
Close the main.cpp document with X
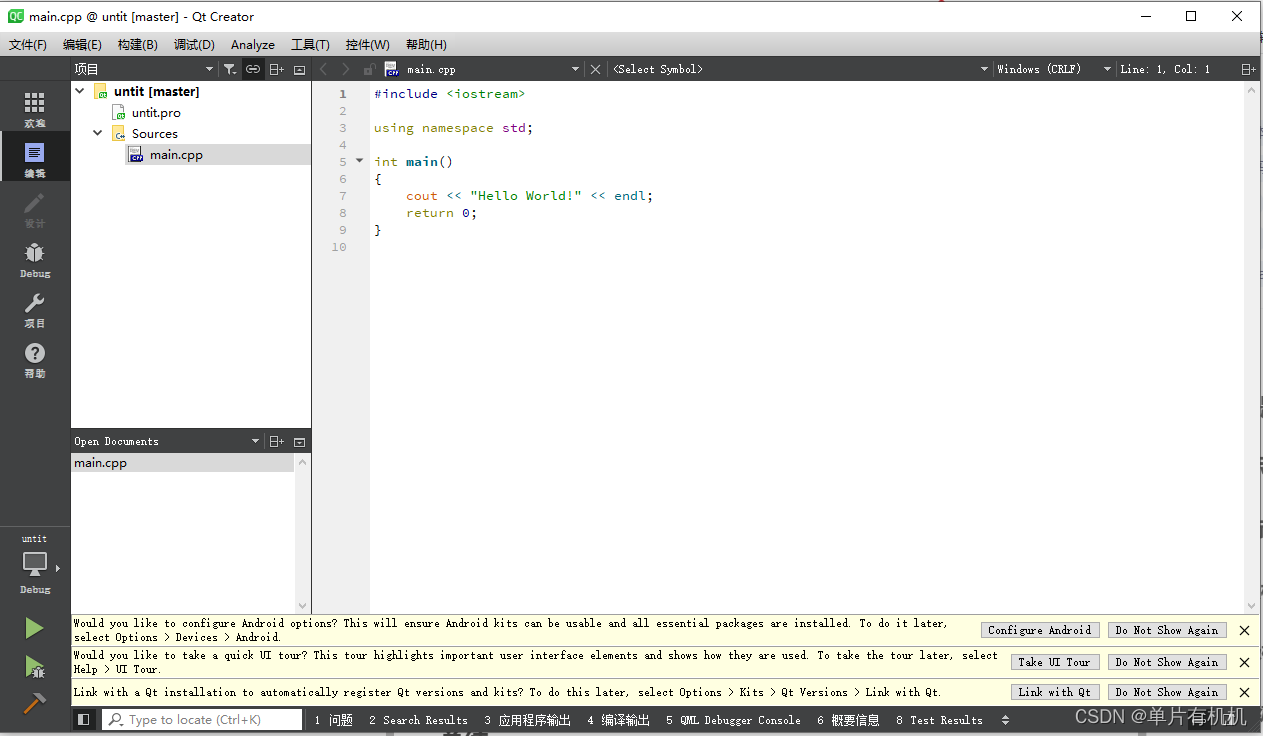point(595,69)
